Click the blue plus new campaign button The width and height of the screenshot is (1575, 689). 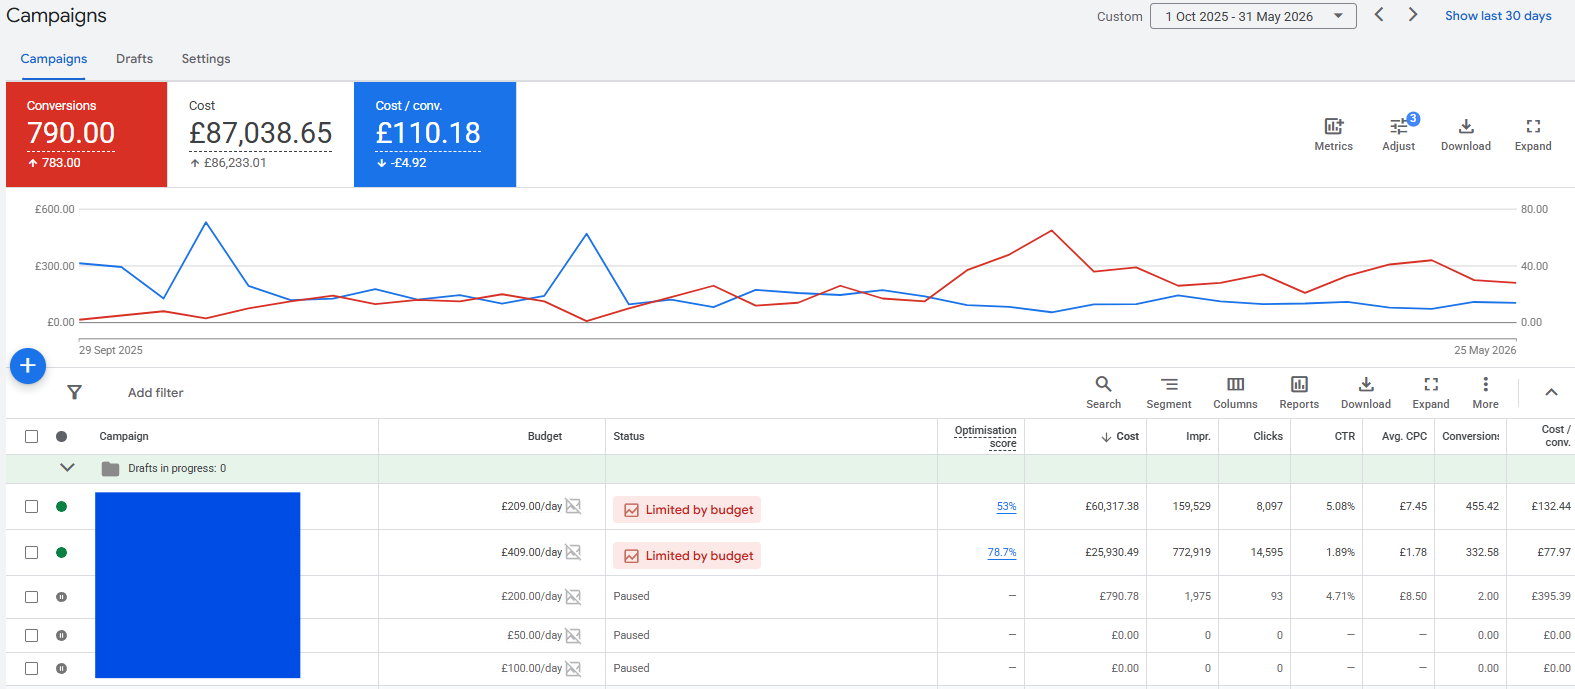[x=28, y=366]
